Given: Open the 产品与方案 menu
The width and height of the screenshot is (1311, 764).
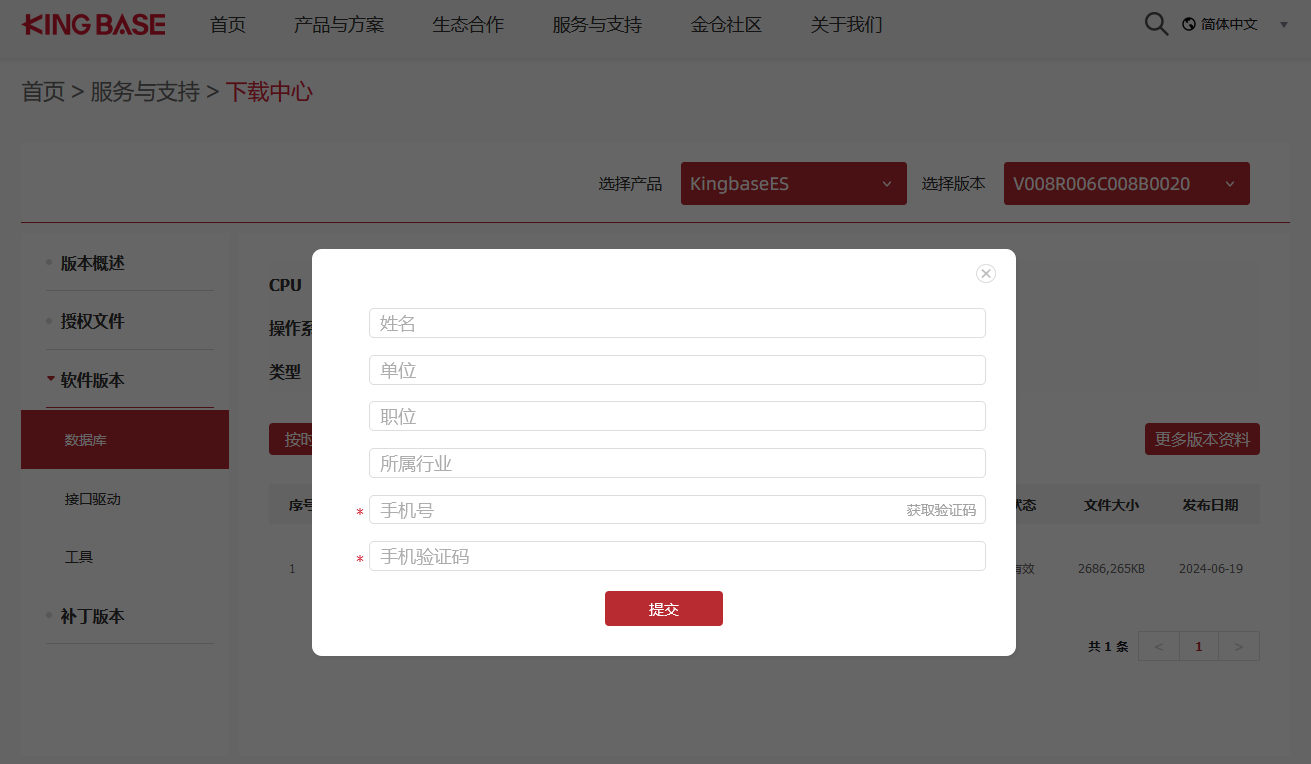Looking at the screenshot, I should tap(339, 25).
